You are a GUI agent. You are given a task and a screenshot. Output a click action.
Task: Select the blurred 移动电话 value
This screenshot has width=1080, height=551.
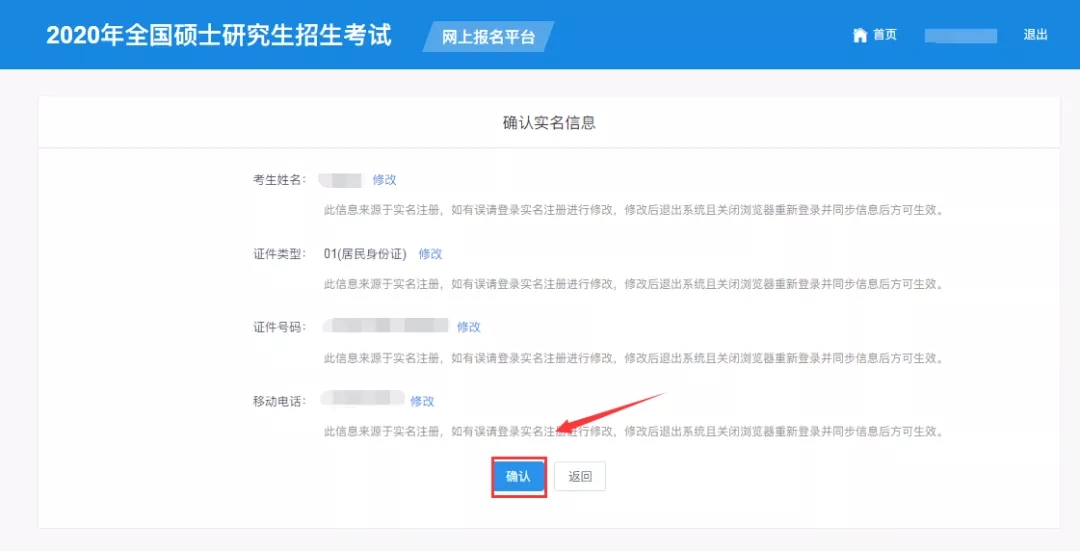[x=362, y=399]
